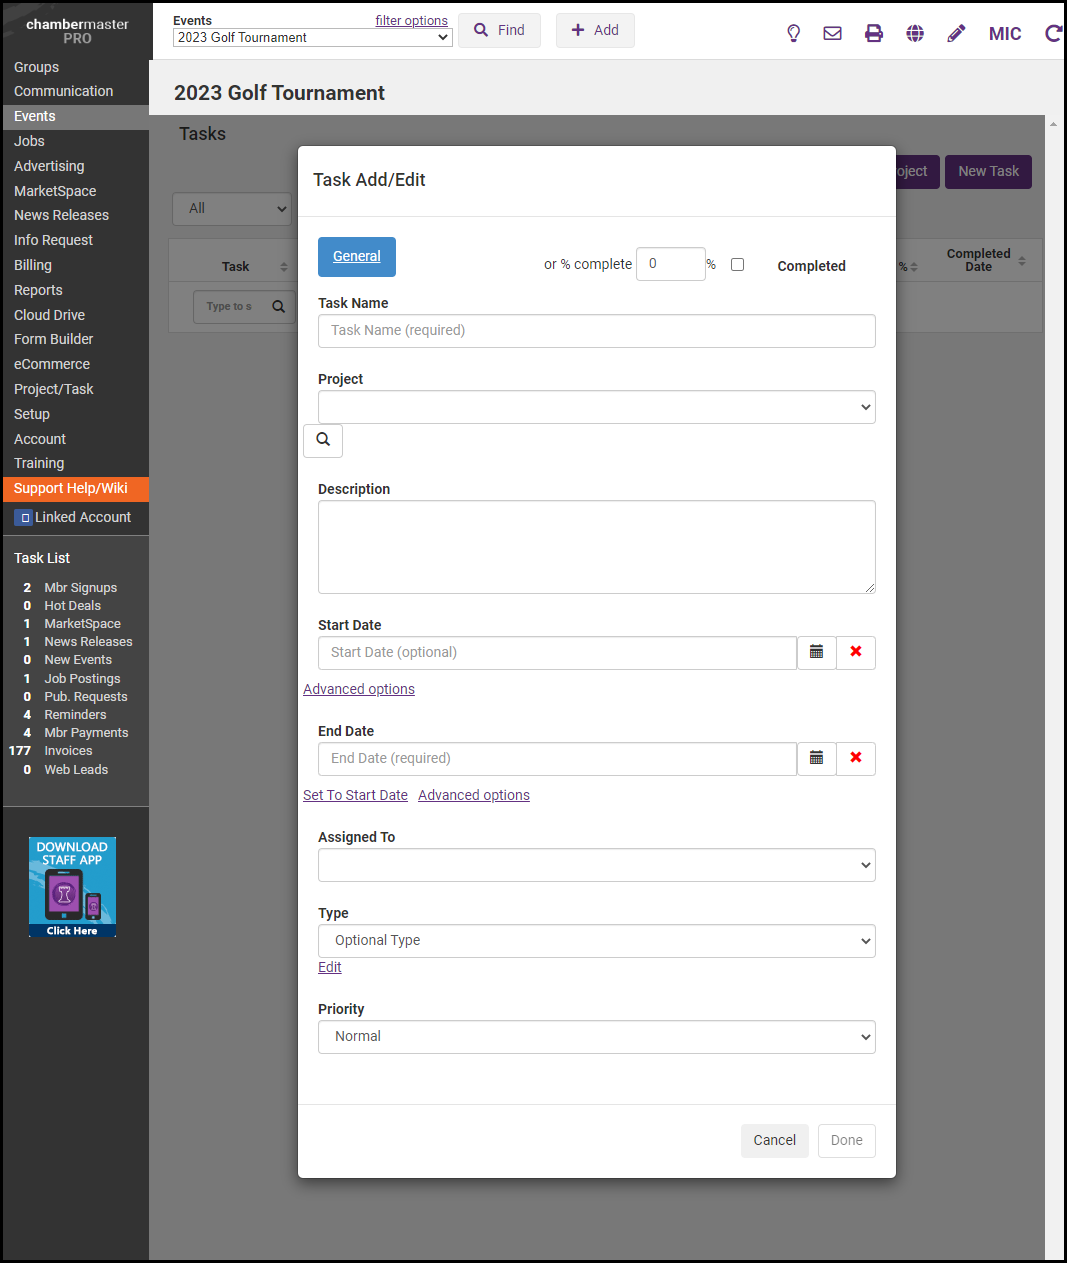Click the globe icon in header
Screen dimensions: 1067x1263
914,33
